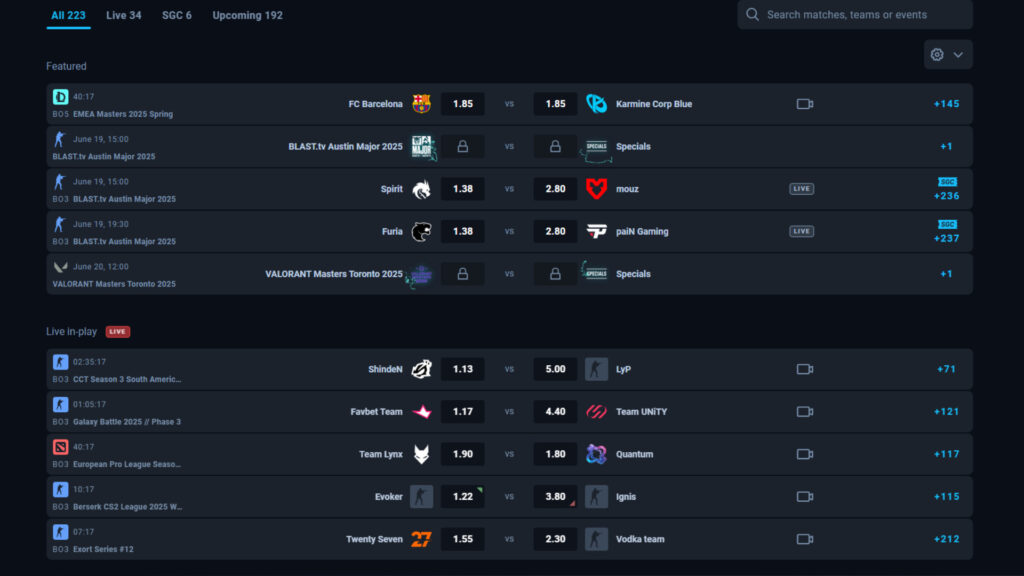Viewport: 1024px width, 576px height.
Task: Click the paiN Gaming logo
Action: [596, 231]
